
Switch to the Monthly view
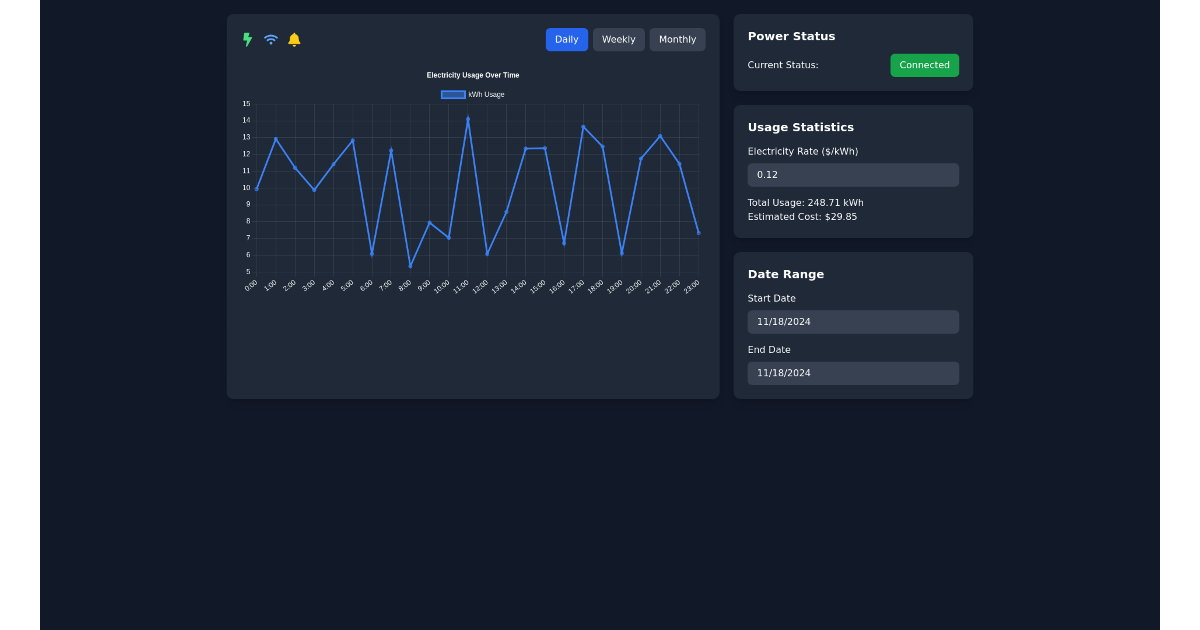pyautogui.click(x=677, y=39)
